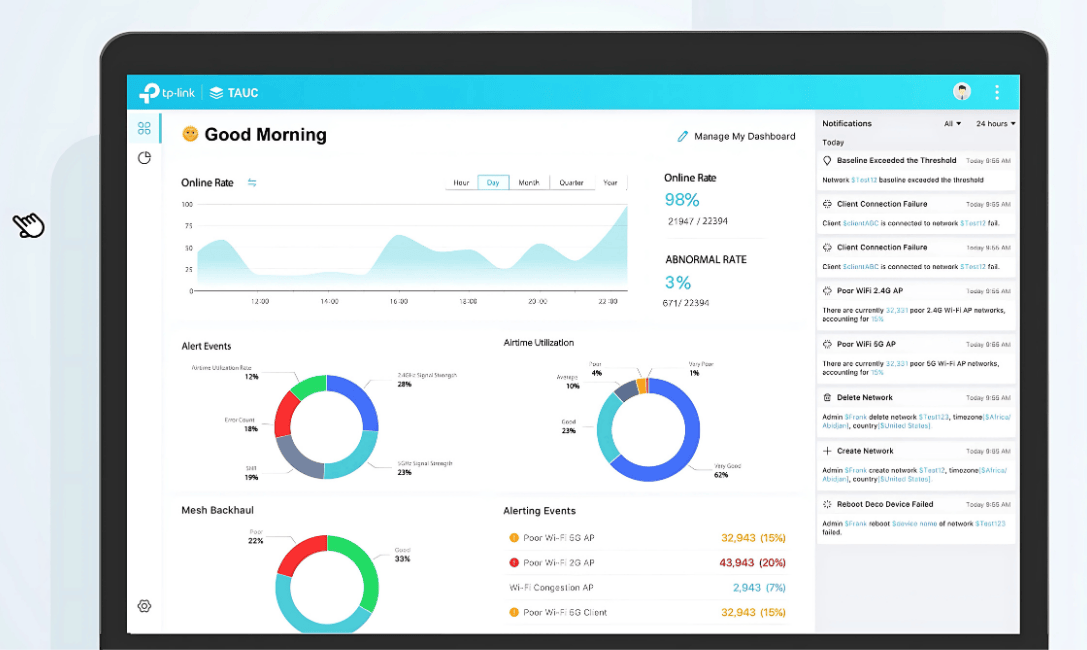
Task: Select the Day time range tab
Action: pyautogui.click(x=493, y=183)
